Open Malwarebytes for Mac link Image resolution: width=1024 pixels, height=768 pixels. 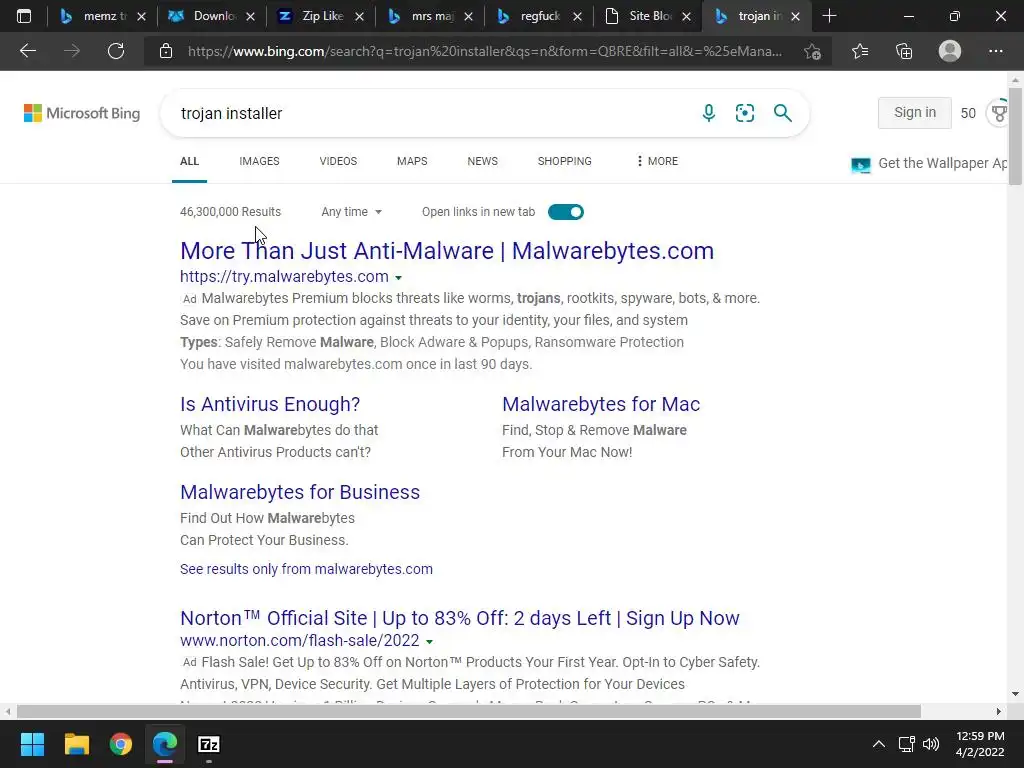point(601,404)
